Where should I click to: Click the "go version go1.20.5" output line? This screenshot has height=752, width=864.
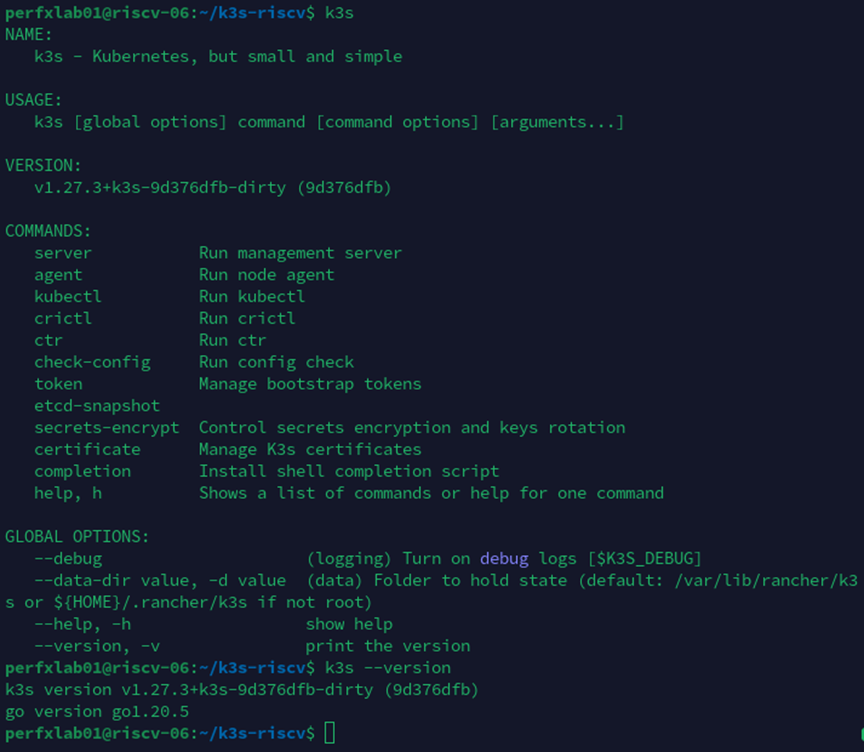coord(97,711)
